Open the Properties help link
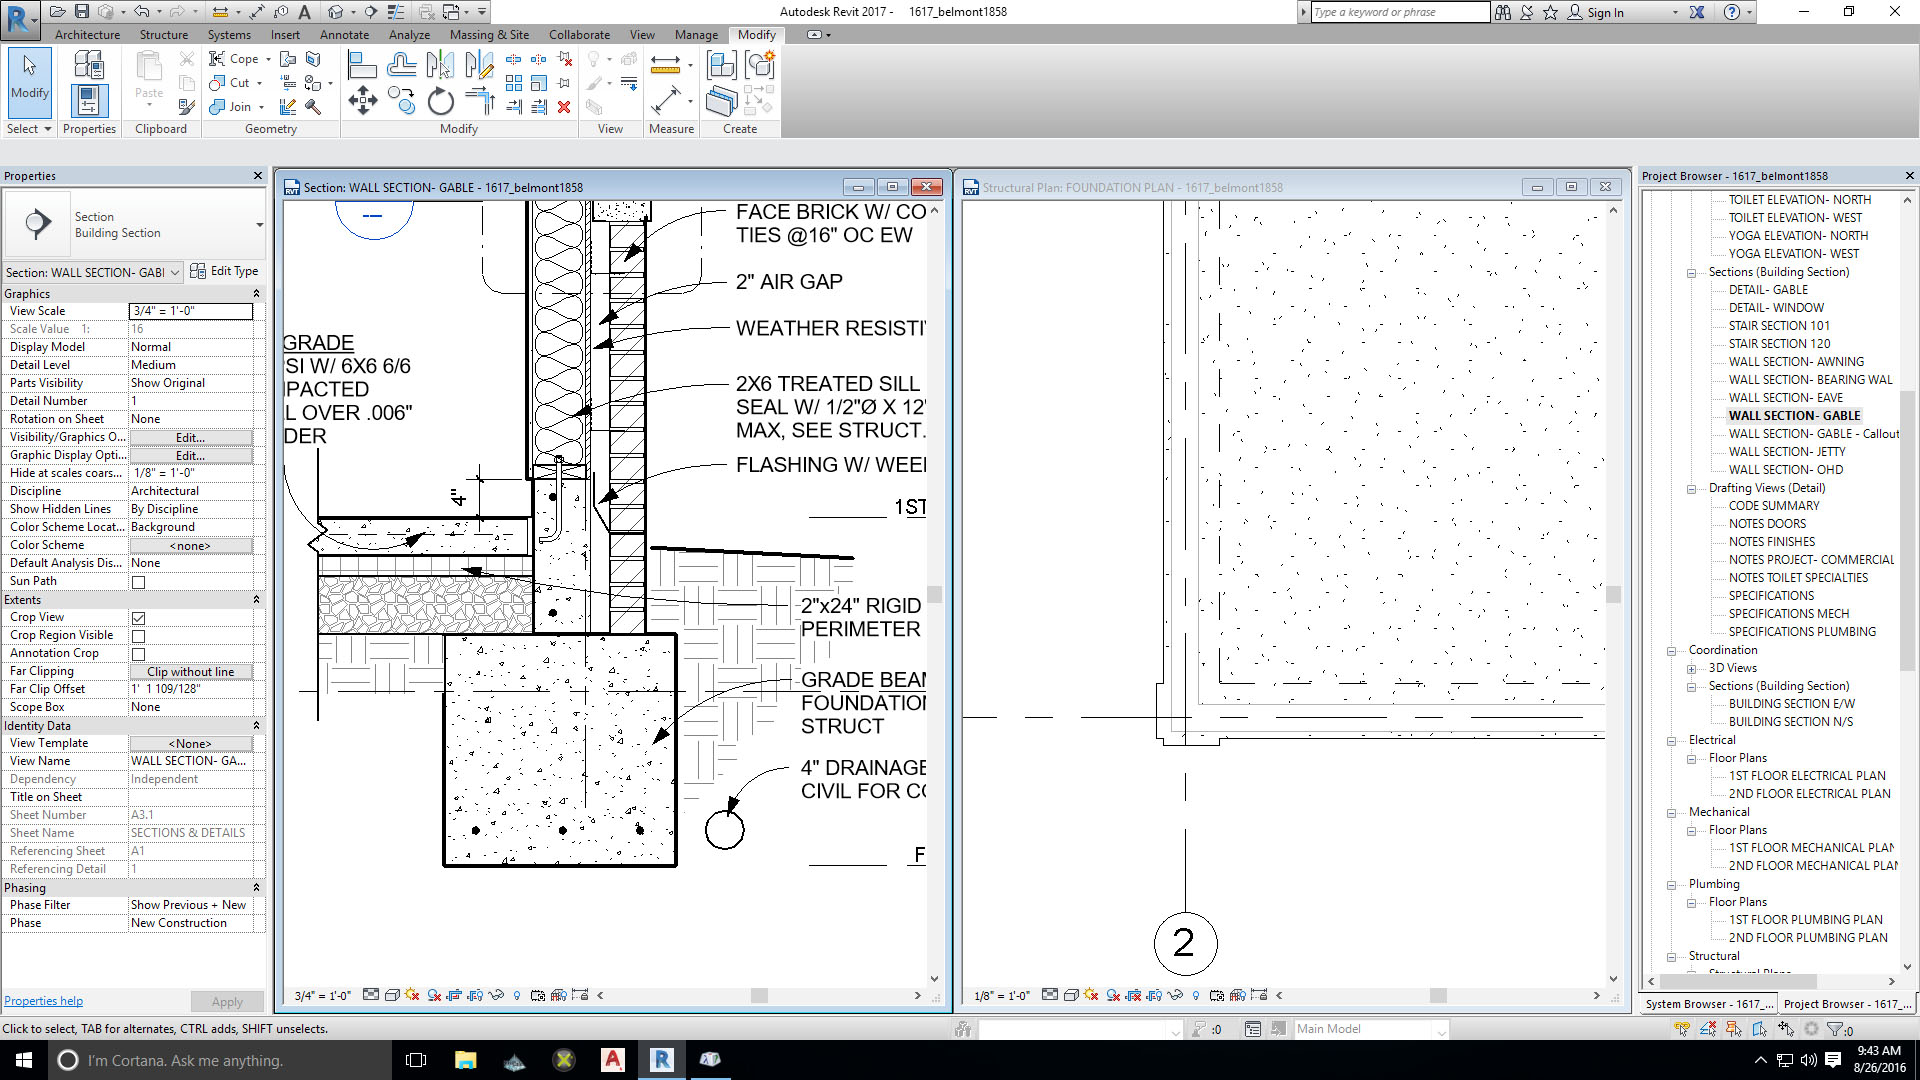The width and height of the screenshot is (1920, 1080). pyautogui.click(x=43, y=1001)
